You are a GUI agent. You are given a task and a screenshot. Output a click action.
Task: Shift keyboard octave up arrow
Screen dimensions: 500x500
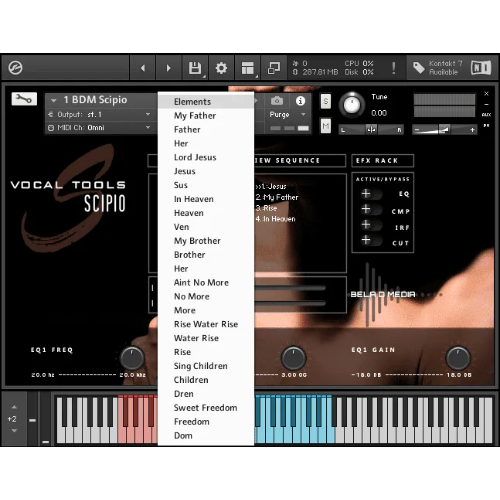click(x=14, y=407)
